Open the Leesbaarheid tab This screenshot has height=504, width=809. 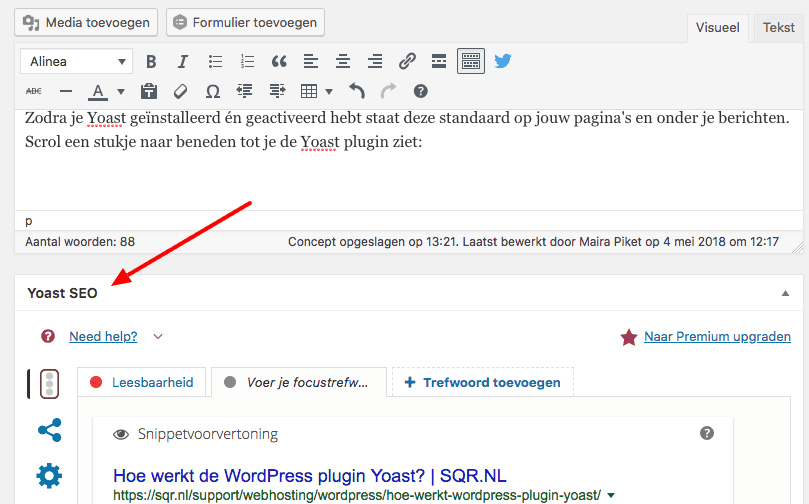pyautogui.click(x=142, y=382)
